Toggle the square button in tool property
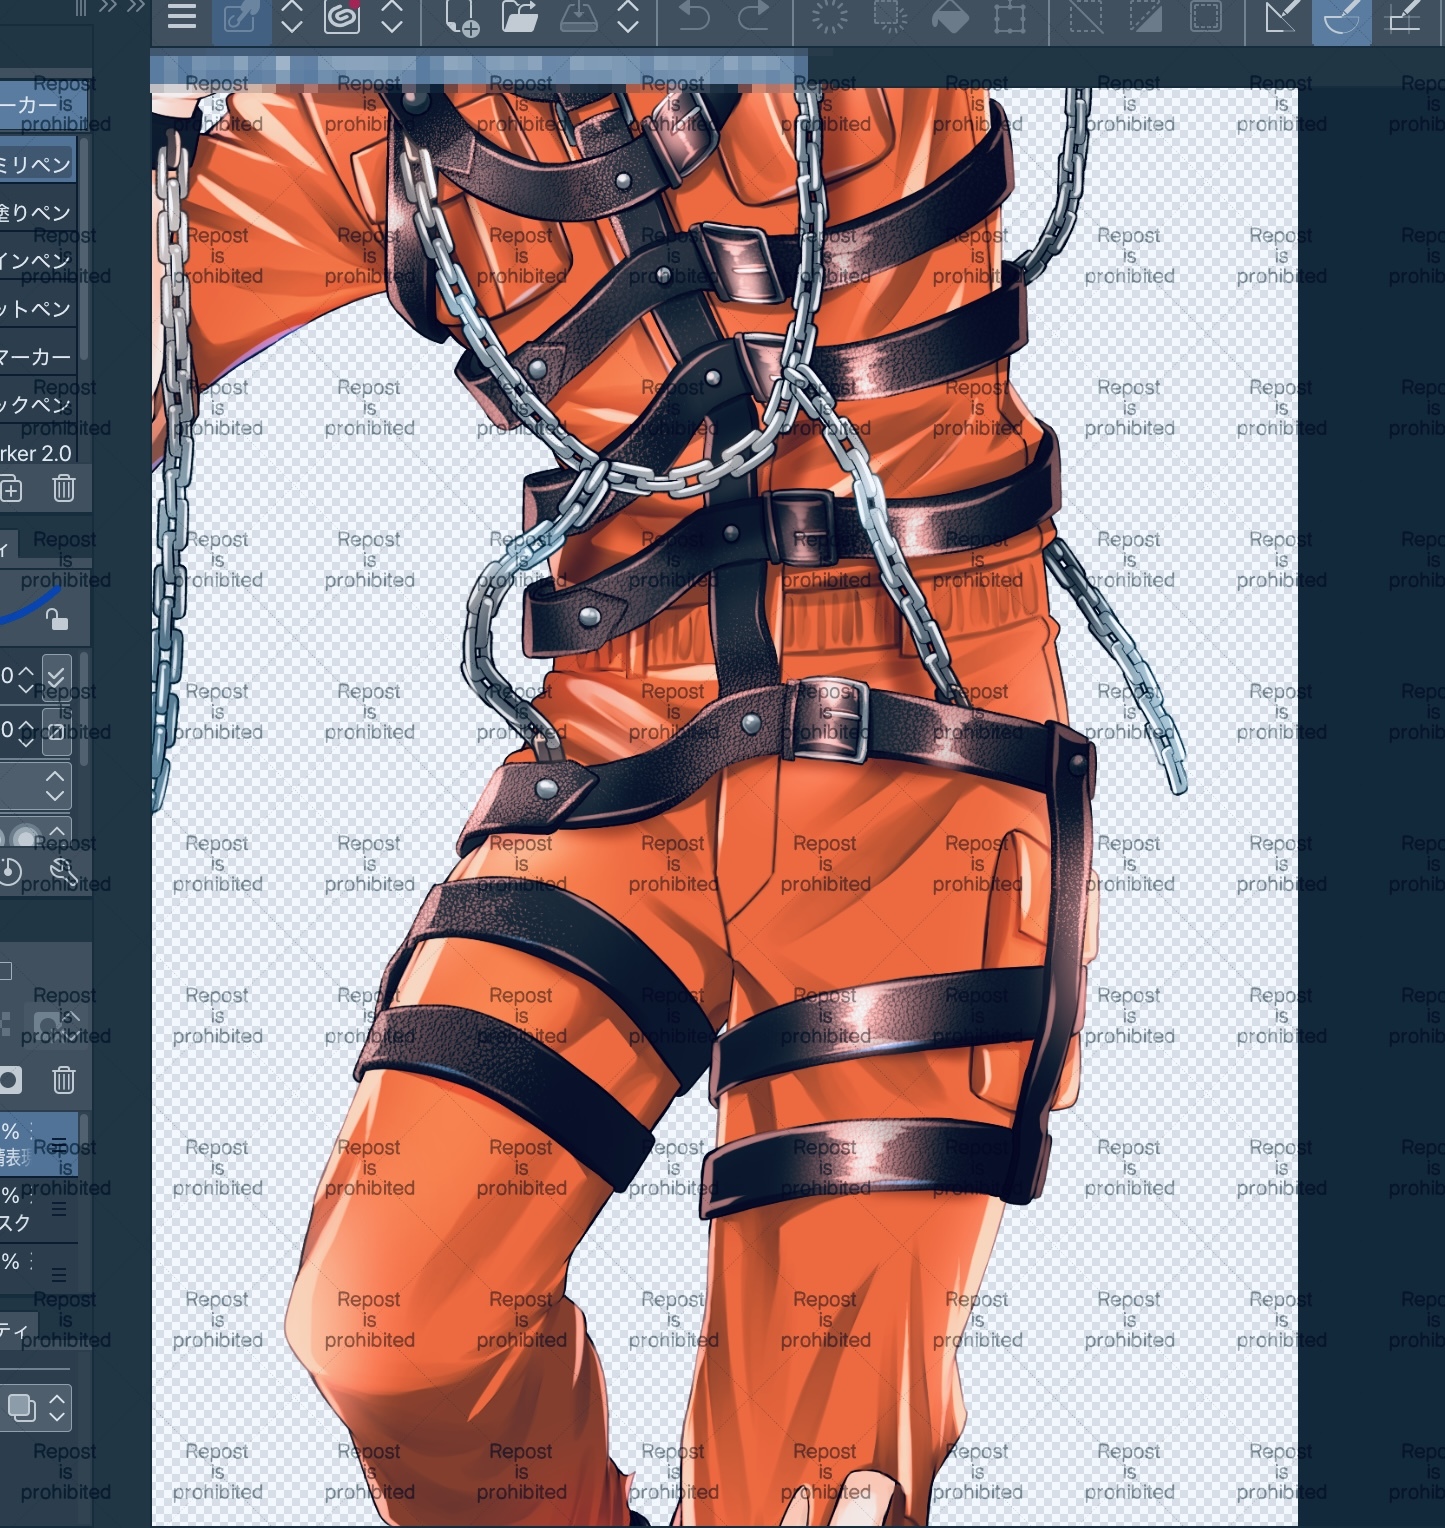This screenshot has height=1528, width=1445. (x=56, y=731)
